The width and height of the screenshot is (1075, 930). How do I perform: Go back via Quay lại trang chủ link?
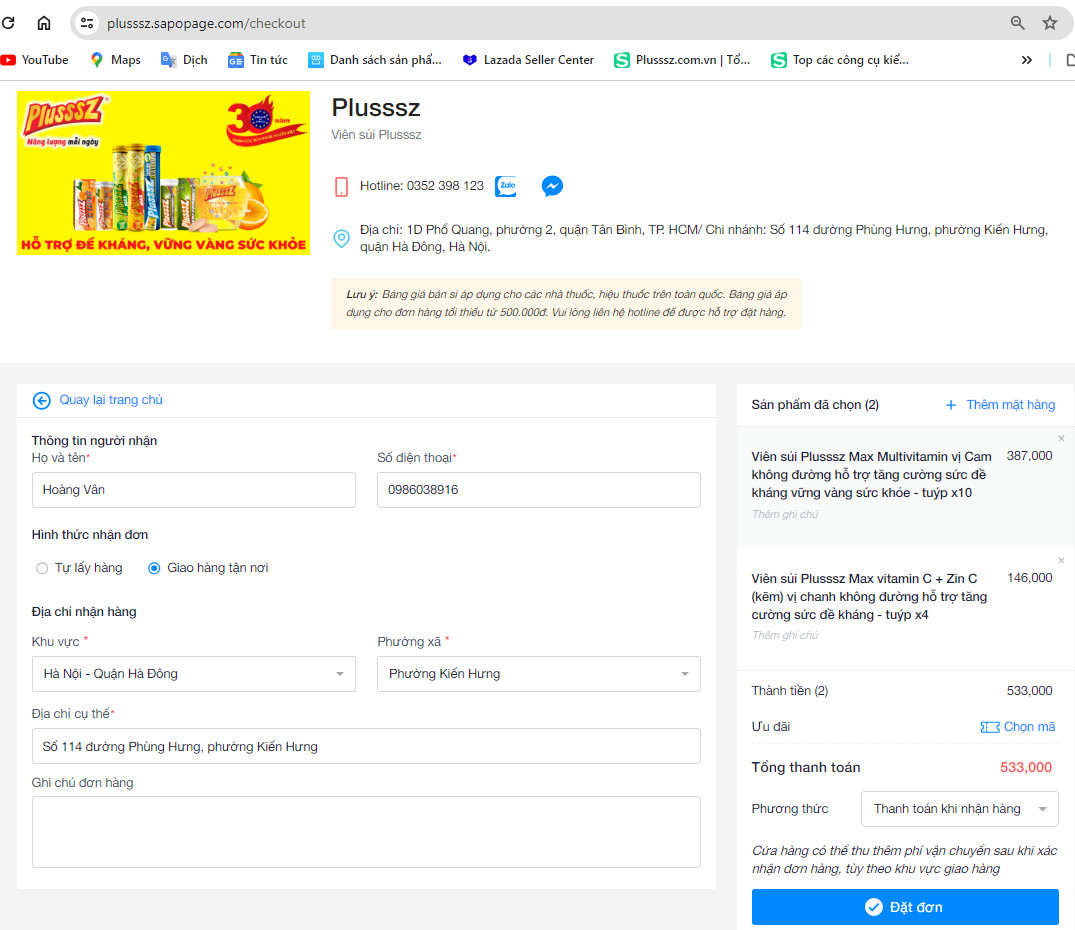click(x=111, y=400)
